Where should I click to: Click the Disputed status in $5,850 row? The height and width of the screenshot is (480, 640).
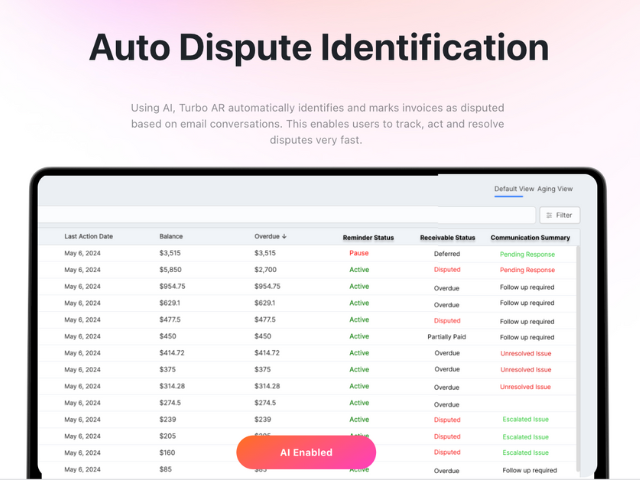pos(447,269)
